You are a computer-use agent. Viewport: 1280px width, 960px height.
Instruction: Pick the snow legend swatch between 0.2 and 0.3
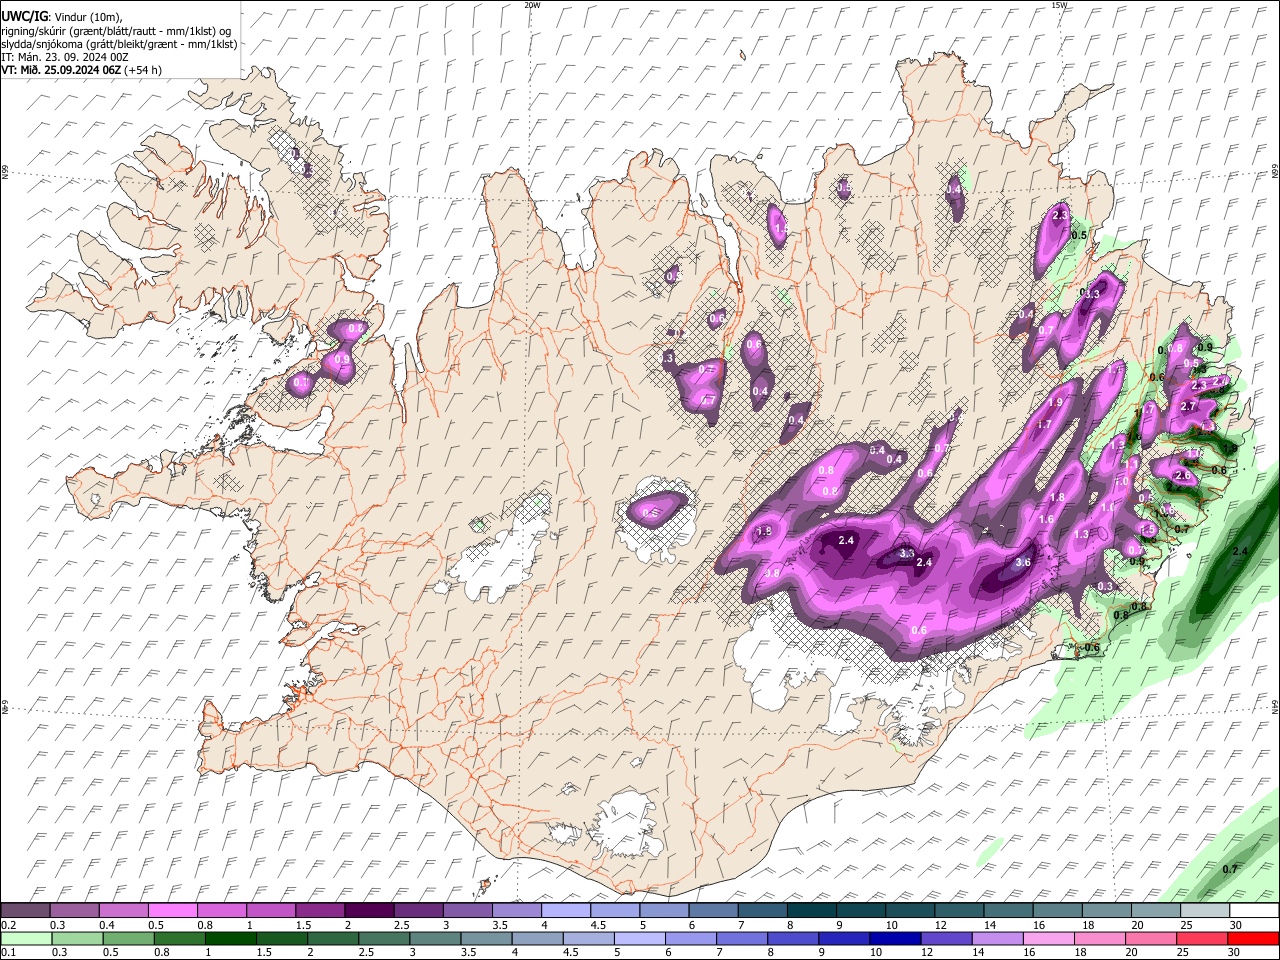[x=26, y=910]
